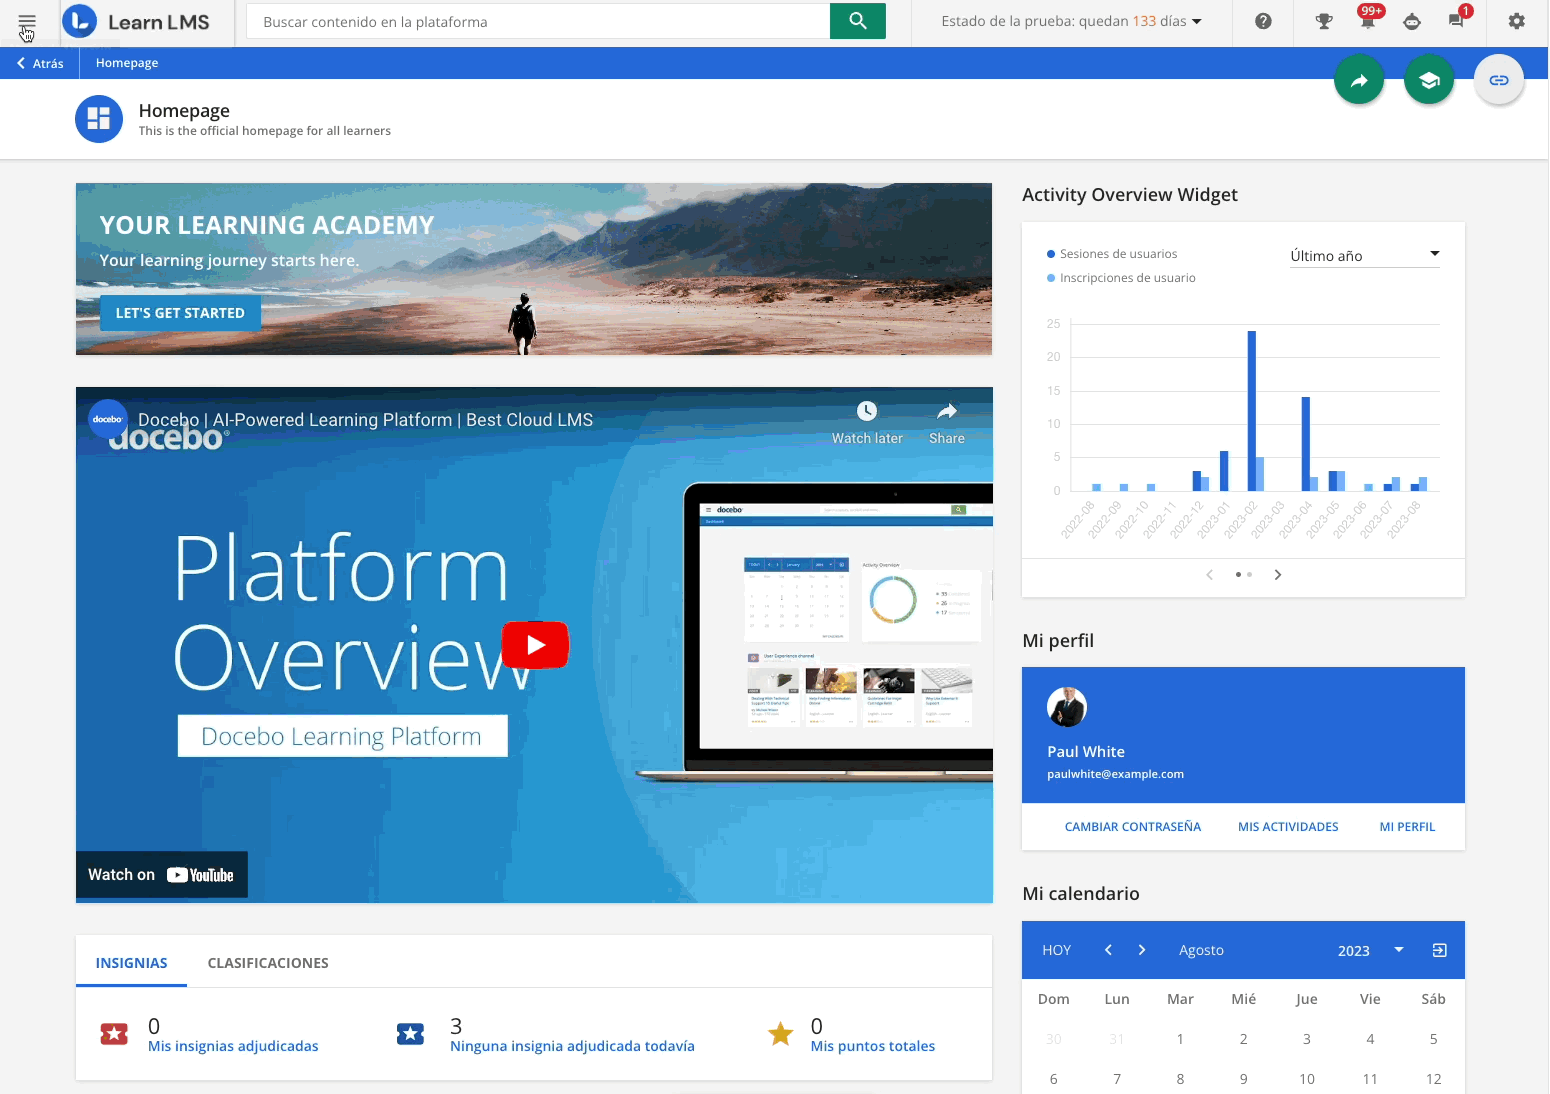Click Cambiar Contraseña

pos(1133,827)
